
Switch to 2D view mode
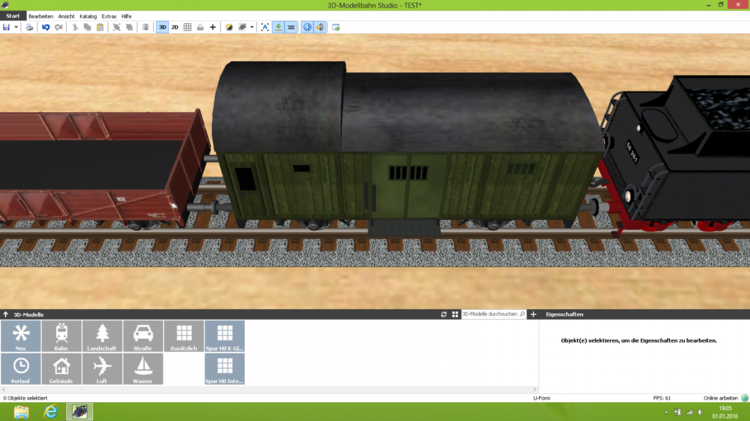[x=174, y=27]
